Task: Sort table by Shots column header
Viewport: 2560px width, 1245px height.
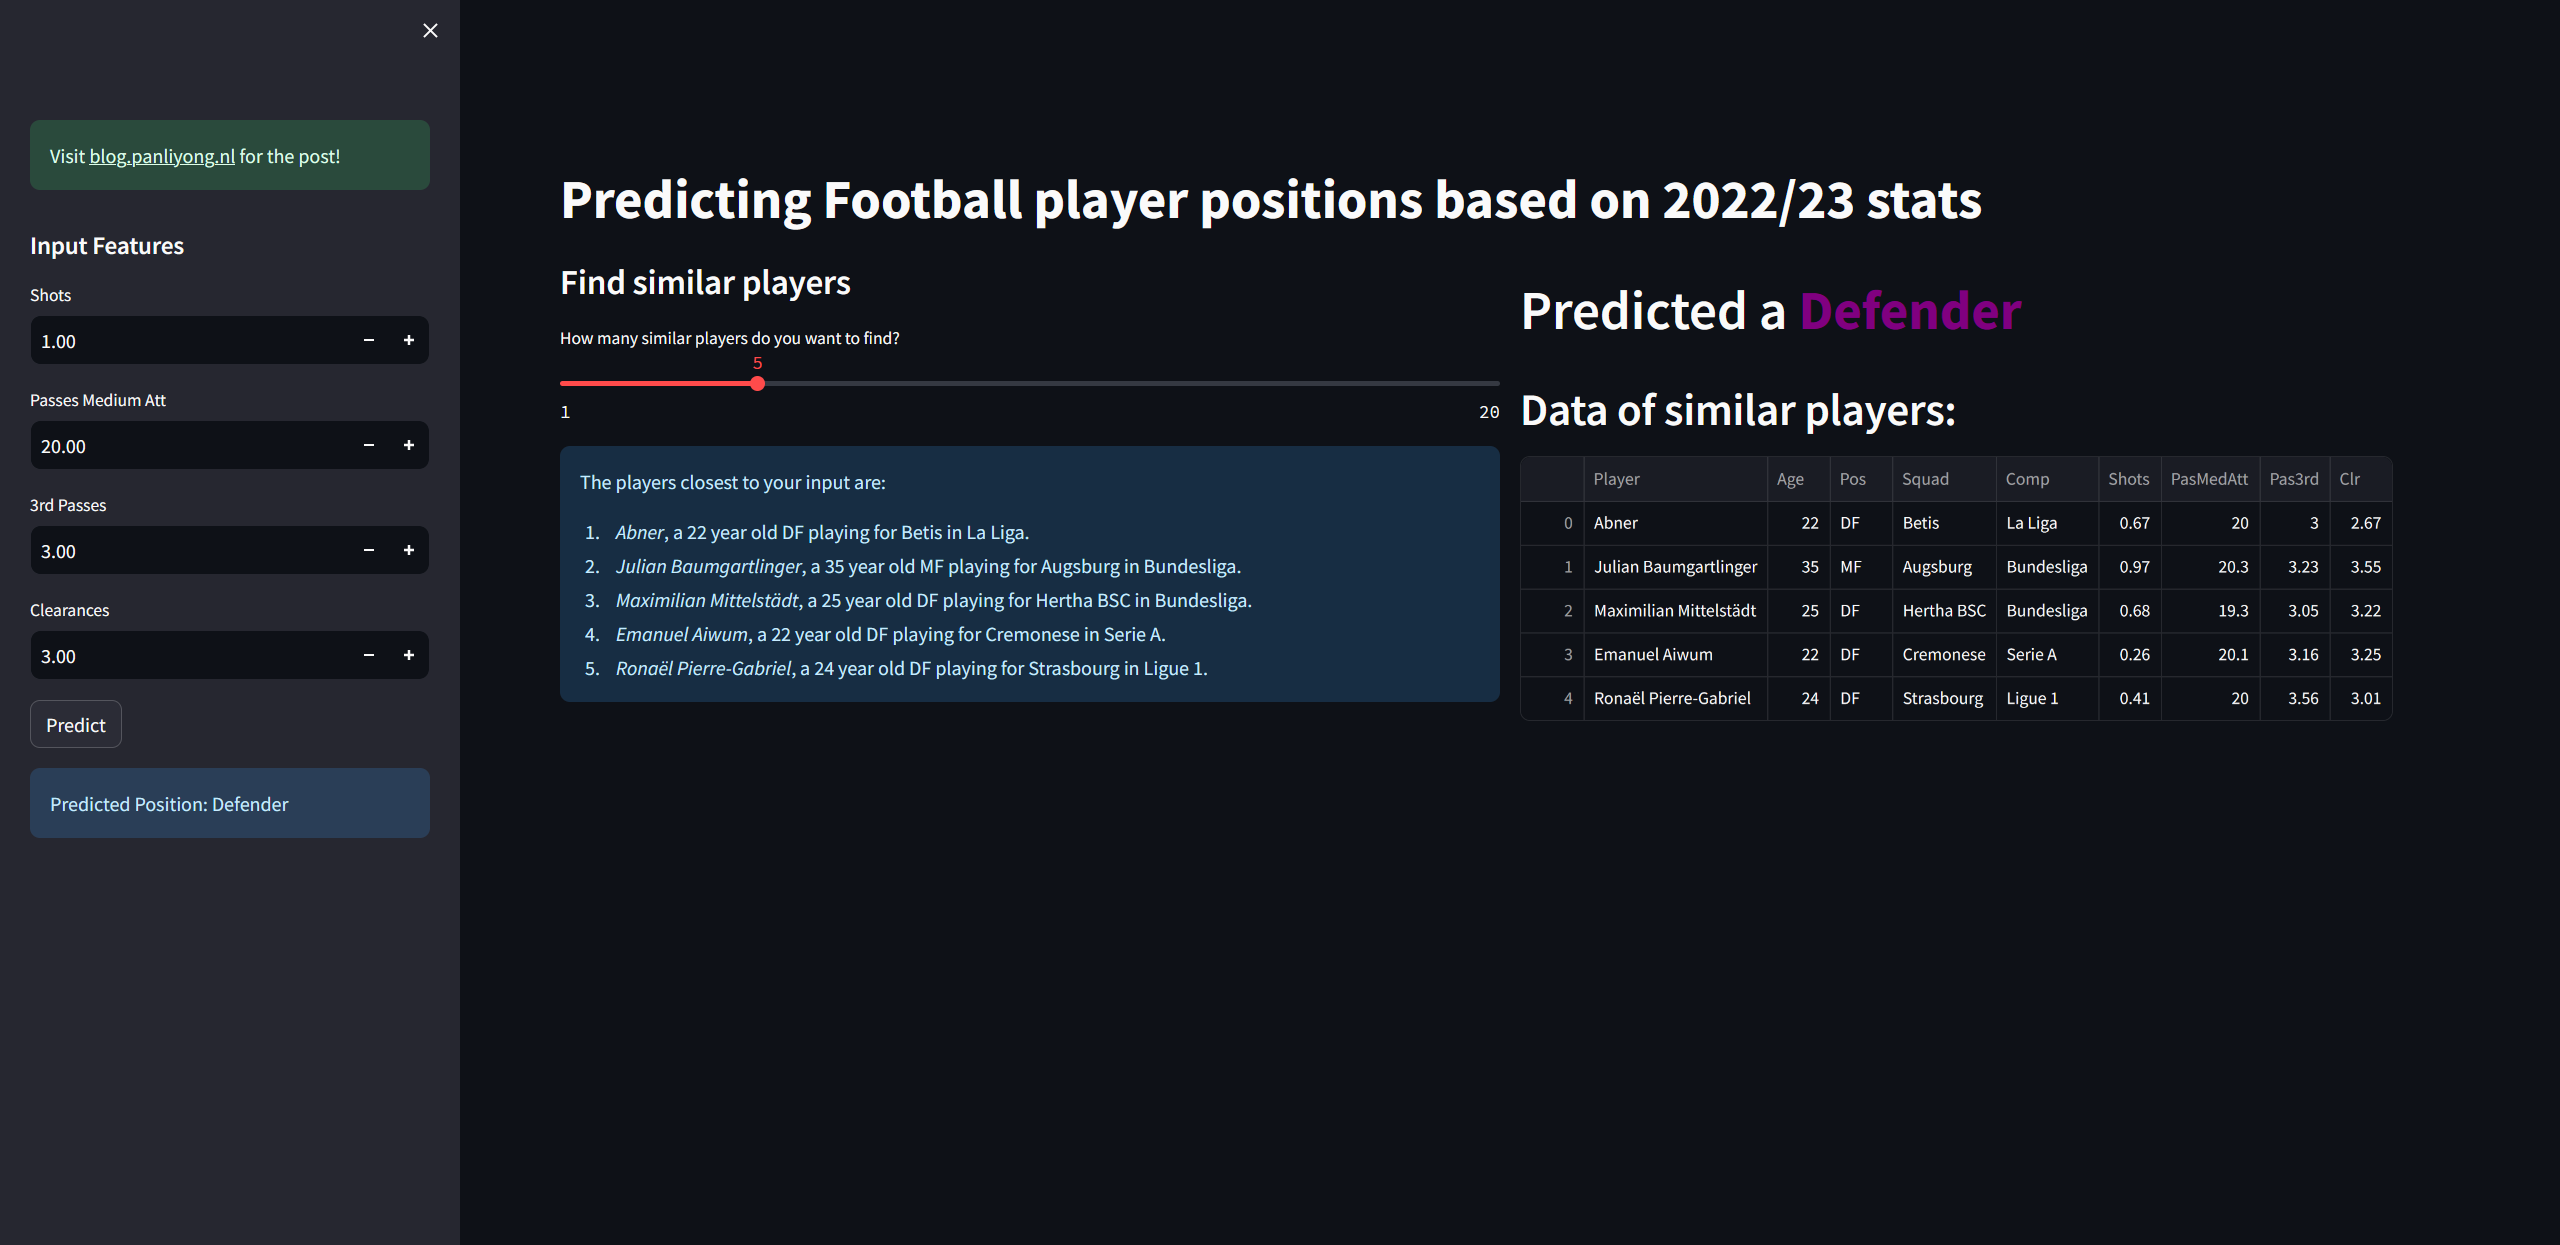Action: [2129, 479]
